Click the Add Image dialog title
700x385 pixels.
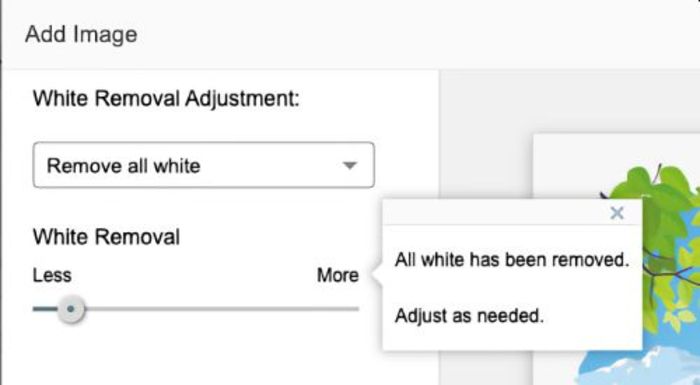coord(81,34)
